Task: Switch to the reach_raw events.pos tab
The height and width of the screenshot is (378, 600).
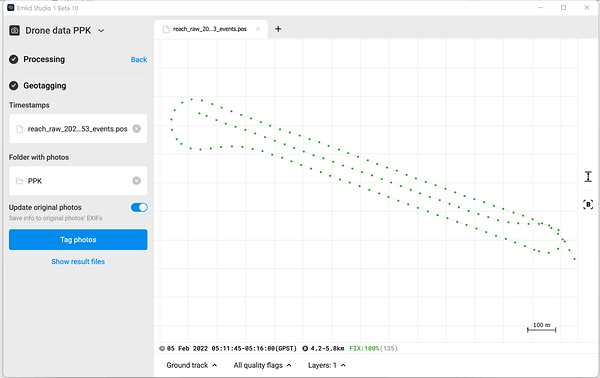Action: [x=210, y=29]
